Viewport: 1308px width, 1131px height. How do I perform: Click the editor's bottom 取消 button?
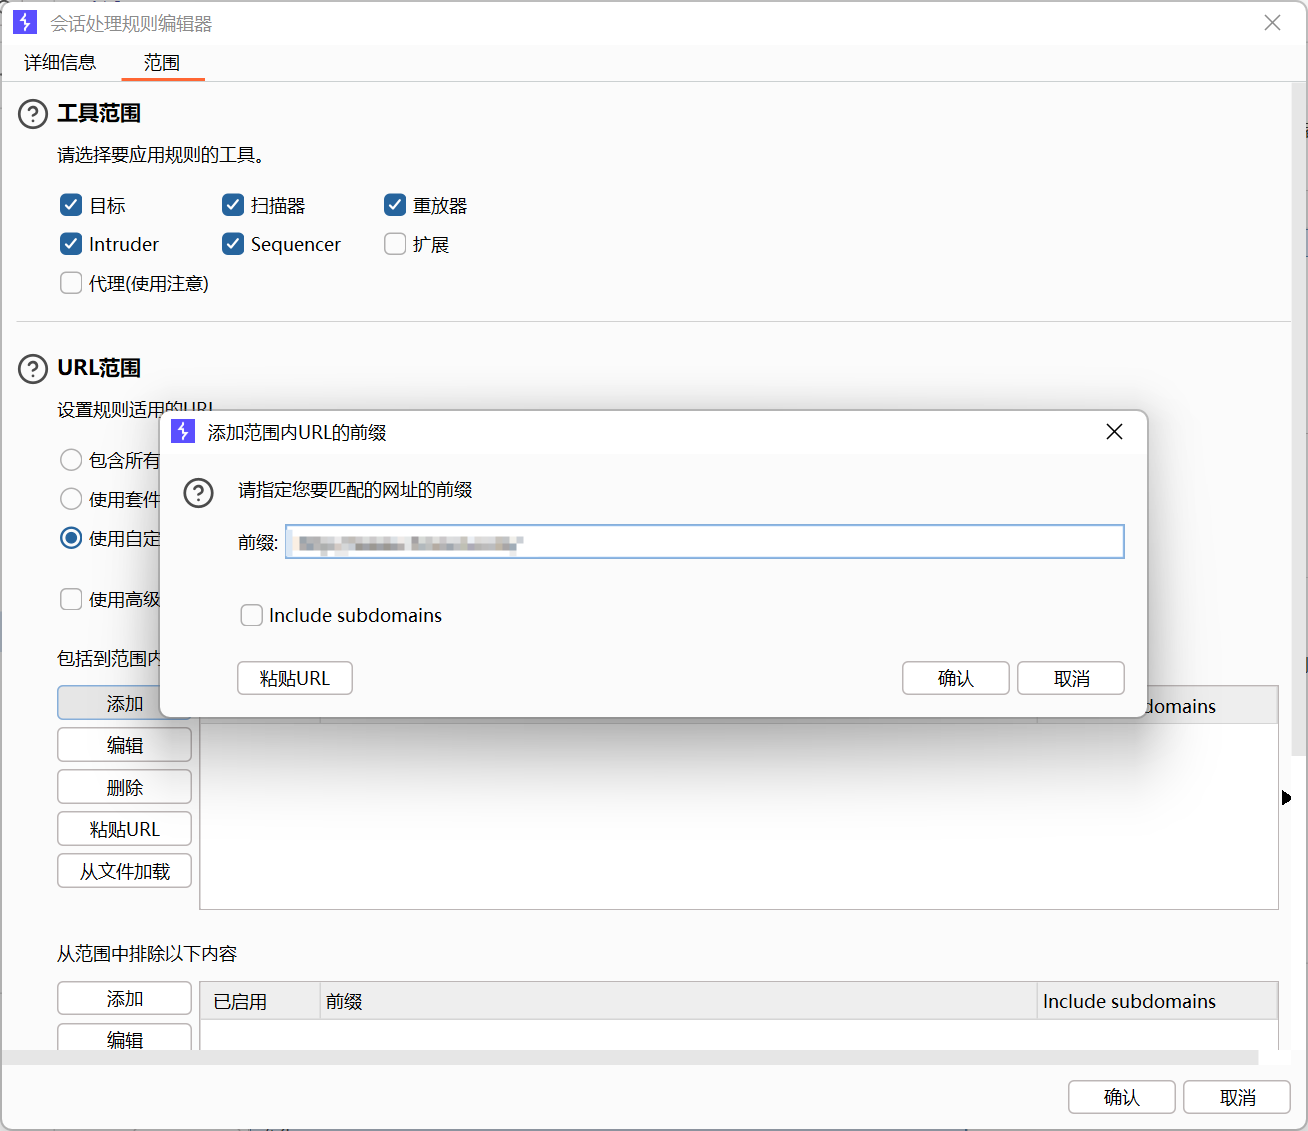[x=1237, y=1097]
